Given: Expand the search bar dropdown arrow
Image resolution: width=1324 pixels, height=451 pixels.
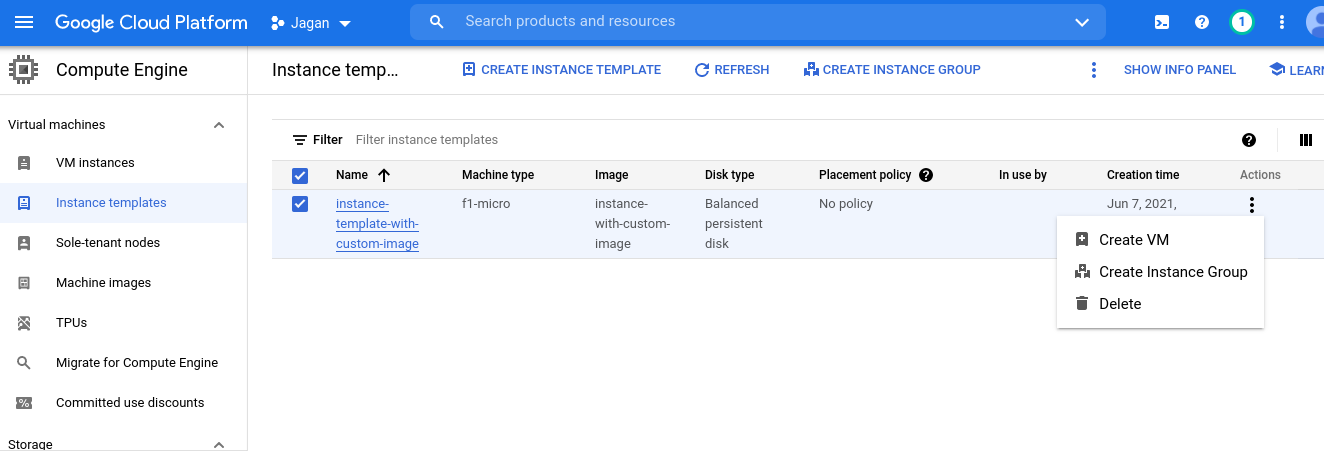Looking at the screenshot, I should pyautogui.click(x=1082, y=22).
